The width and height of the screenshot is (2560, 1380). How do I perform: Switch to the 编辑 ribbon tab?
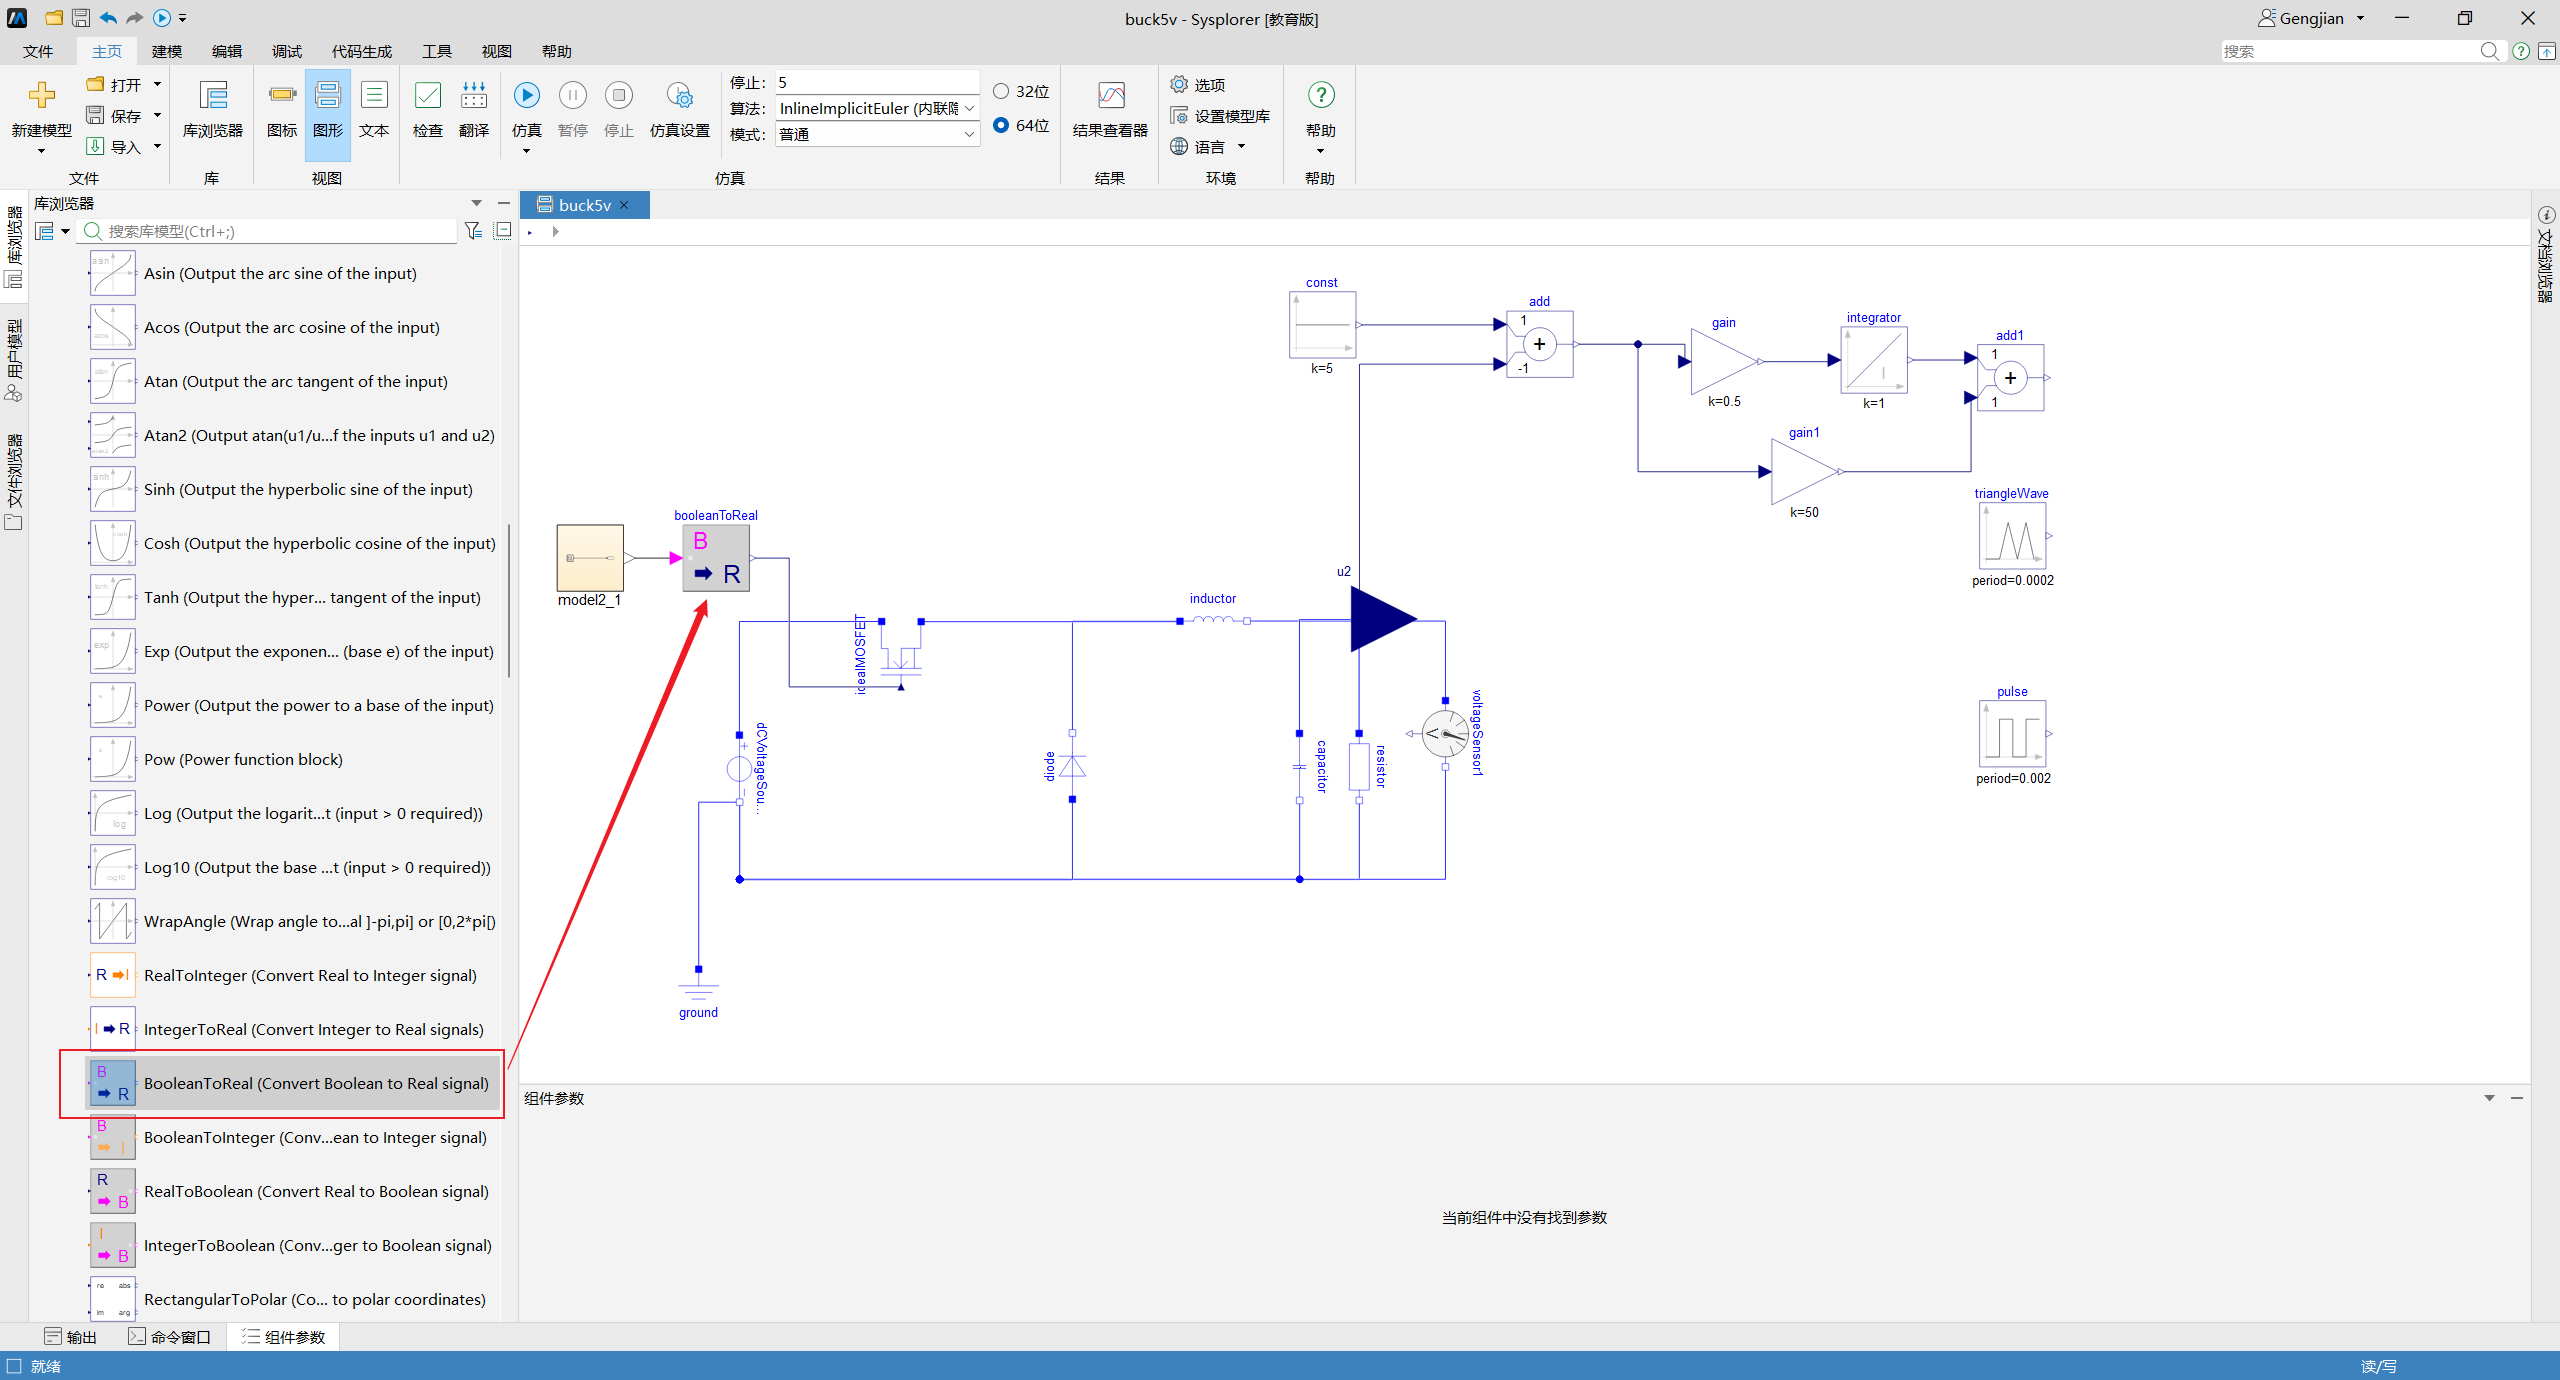[227, 51]
